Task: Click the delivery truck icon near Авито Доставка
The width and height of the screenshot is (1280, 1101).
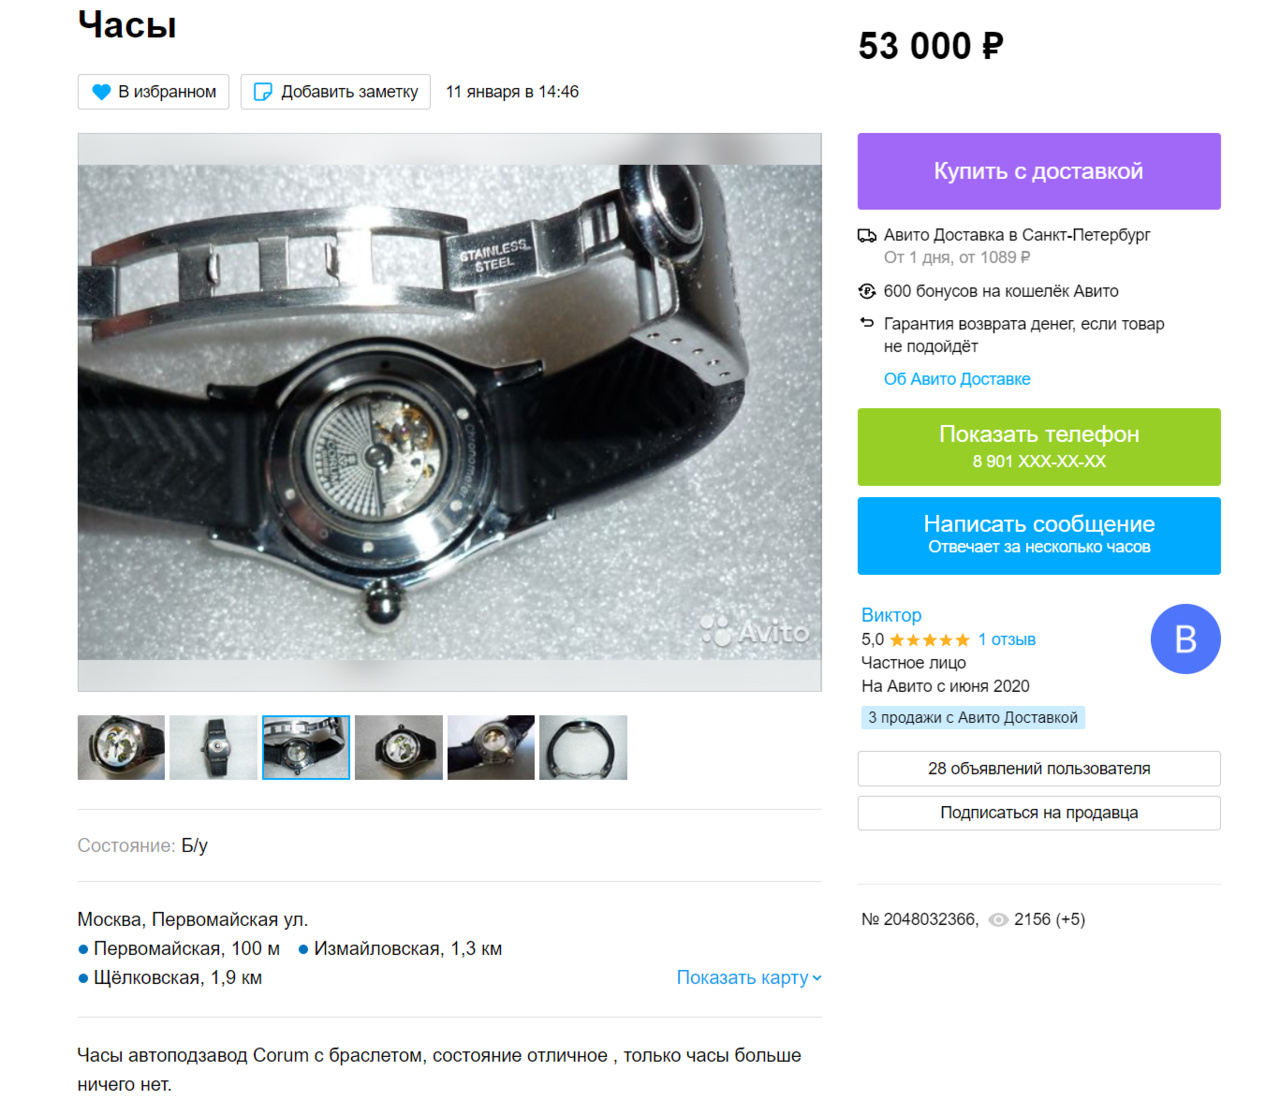Action: tap(867, 236)
